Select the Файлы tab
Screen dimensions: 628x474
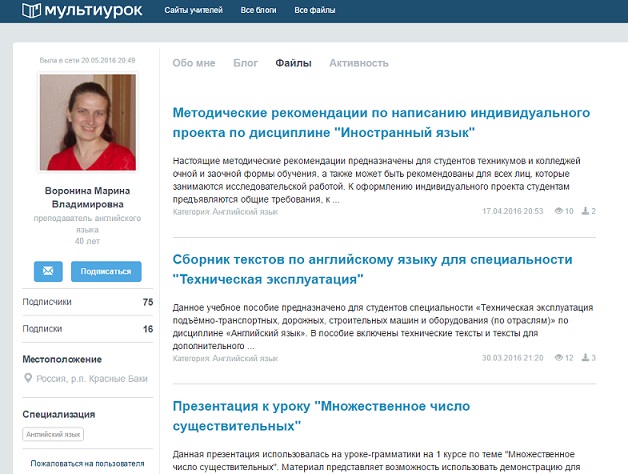click(293, 63)
